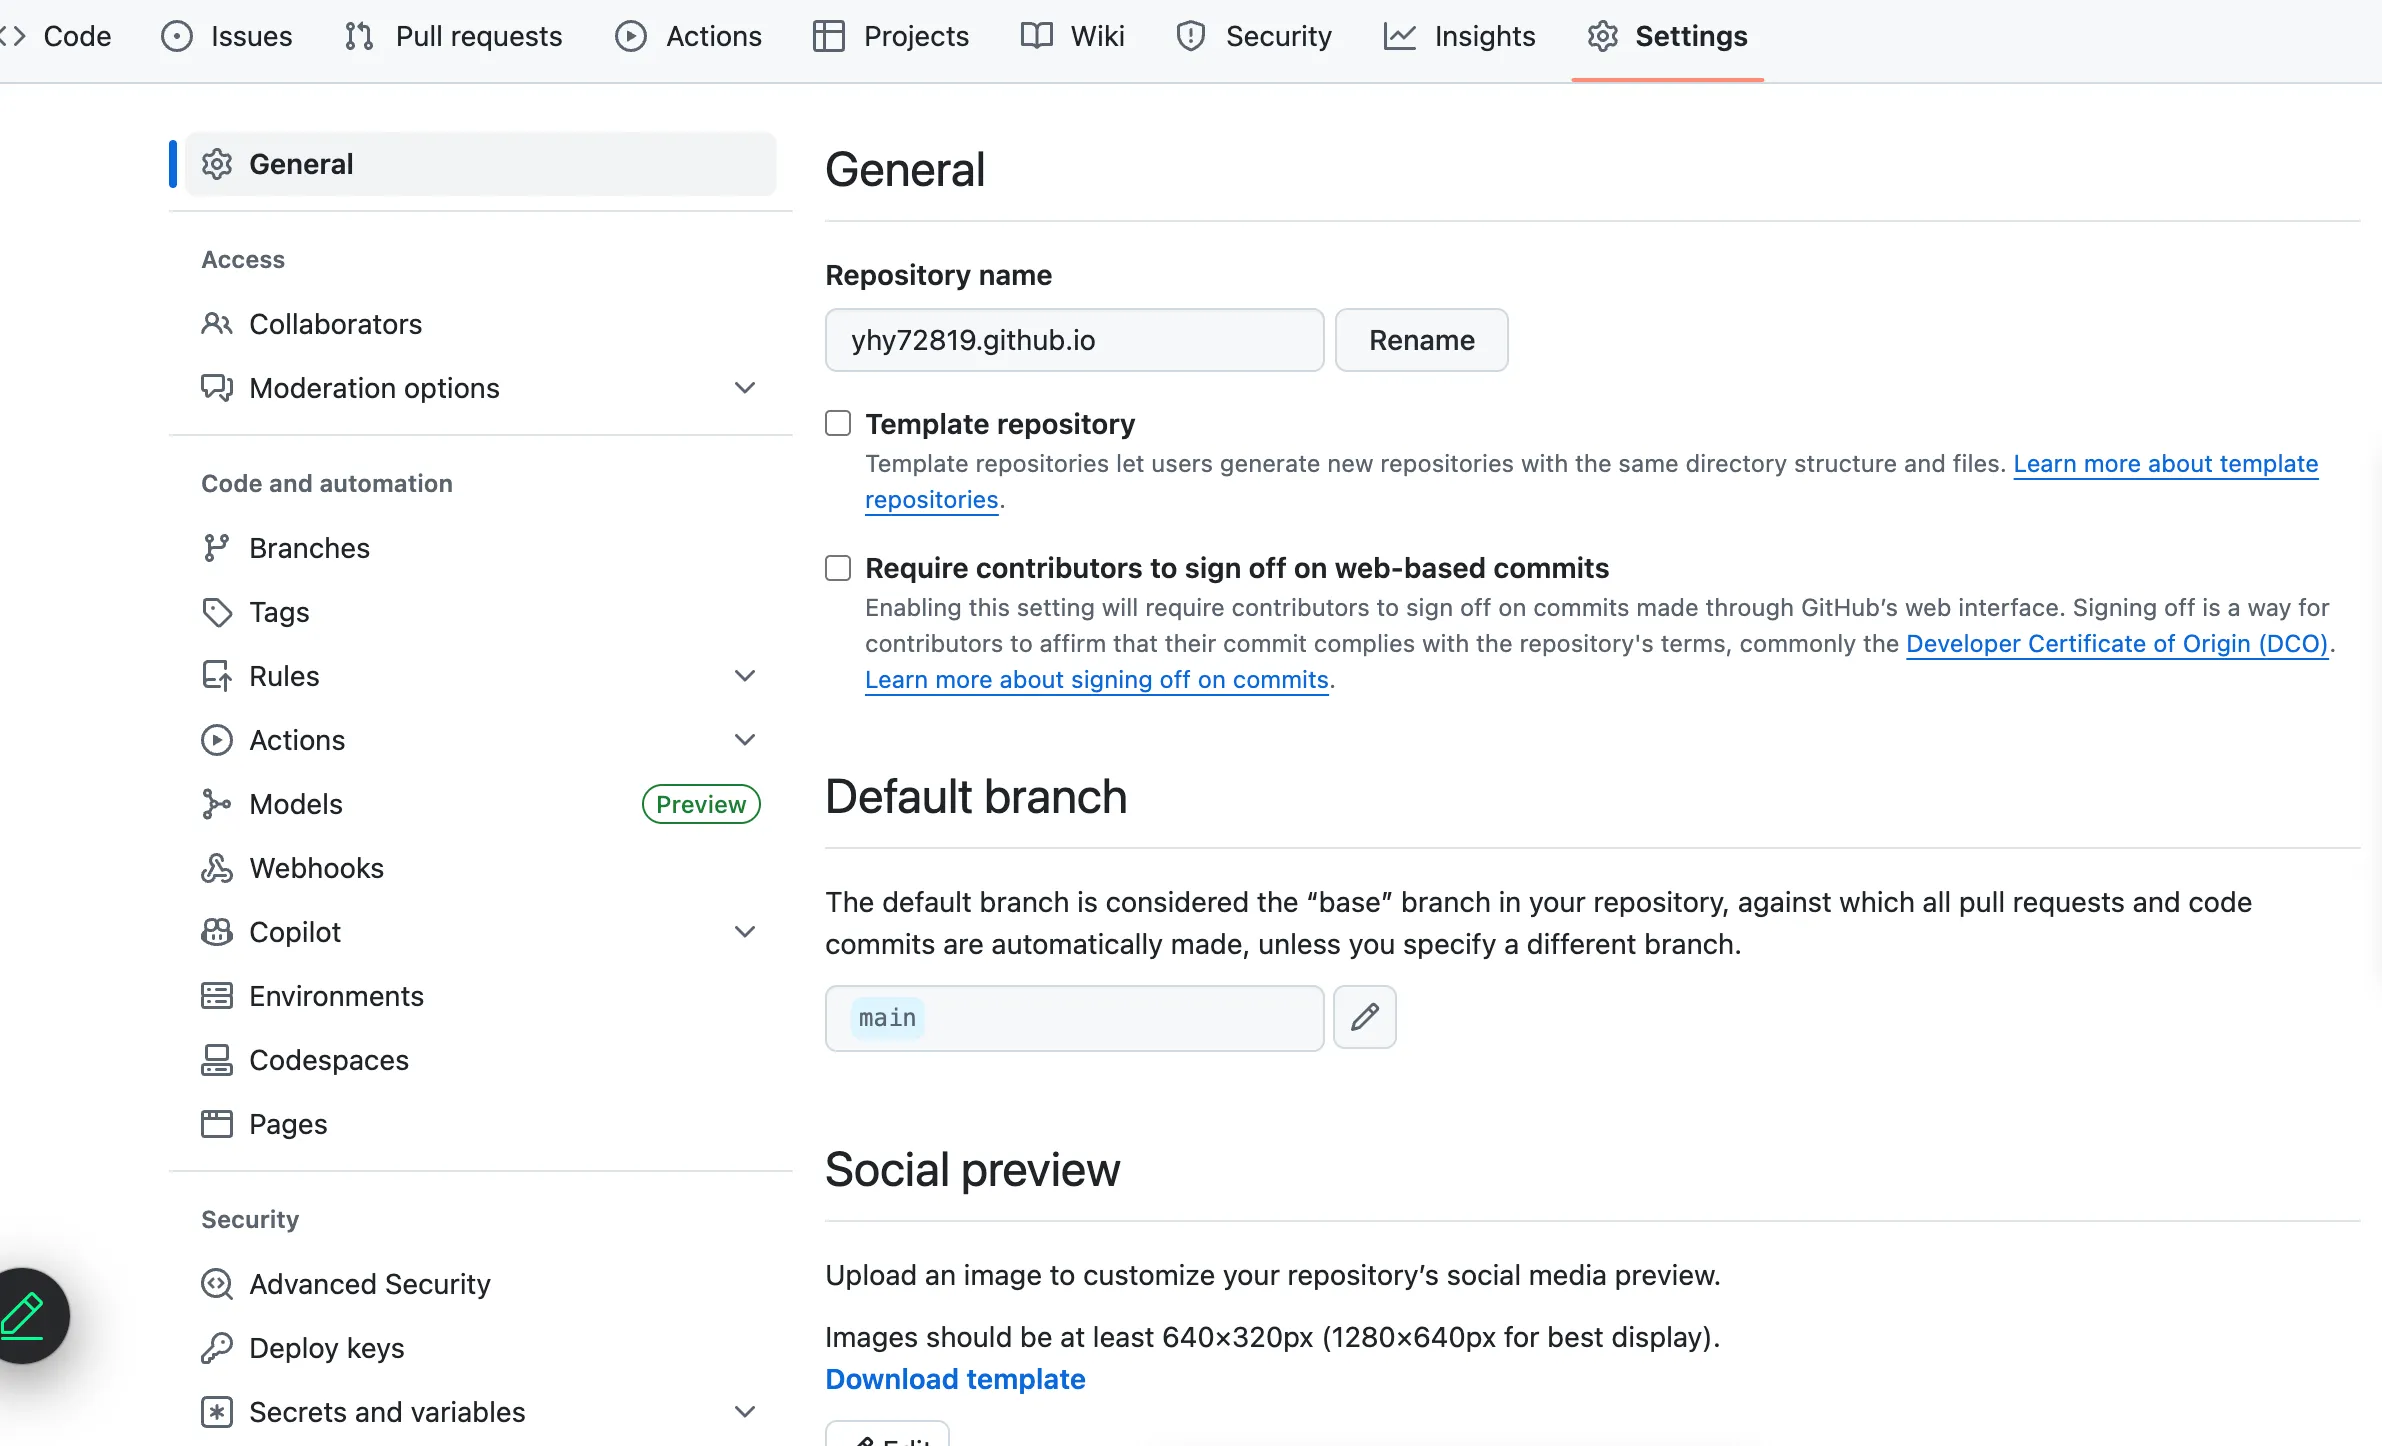2382x1446 pixels.
Task: Click the pencil icon to edit default branch
Action: 1365,1017
